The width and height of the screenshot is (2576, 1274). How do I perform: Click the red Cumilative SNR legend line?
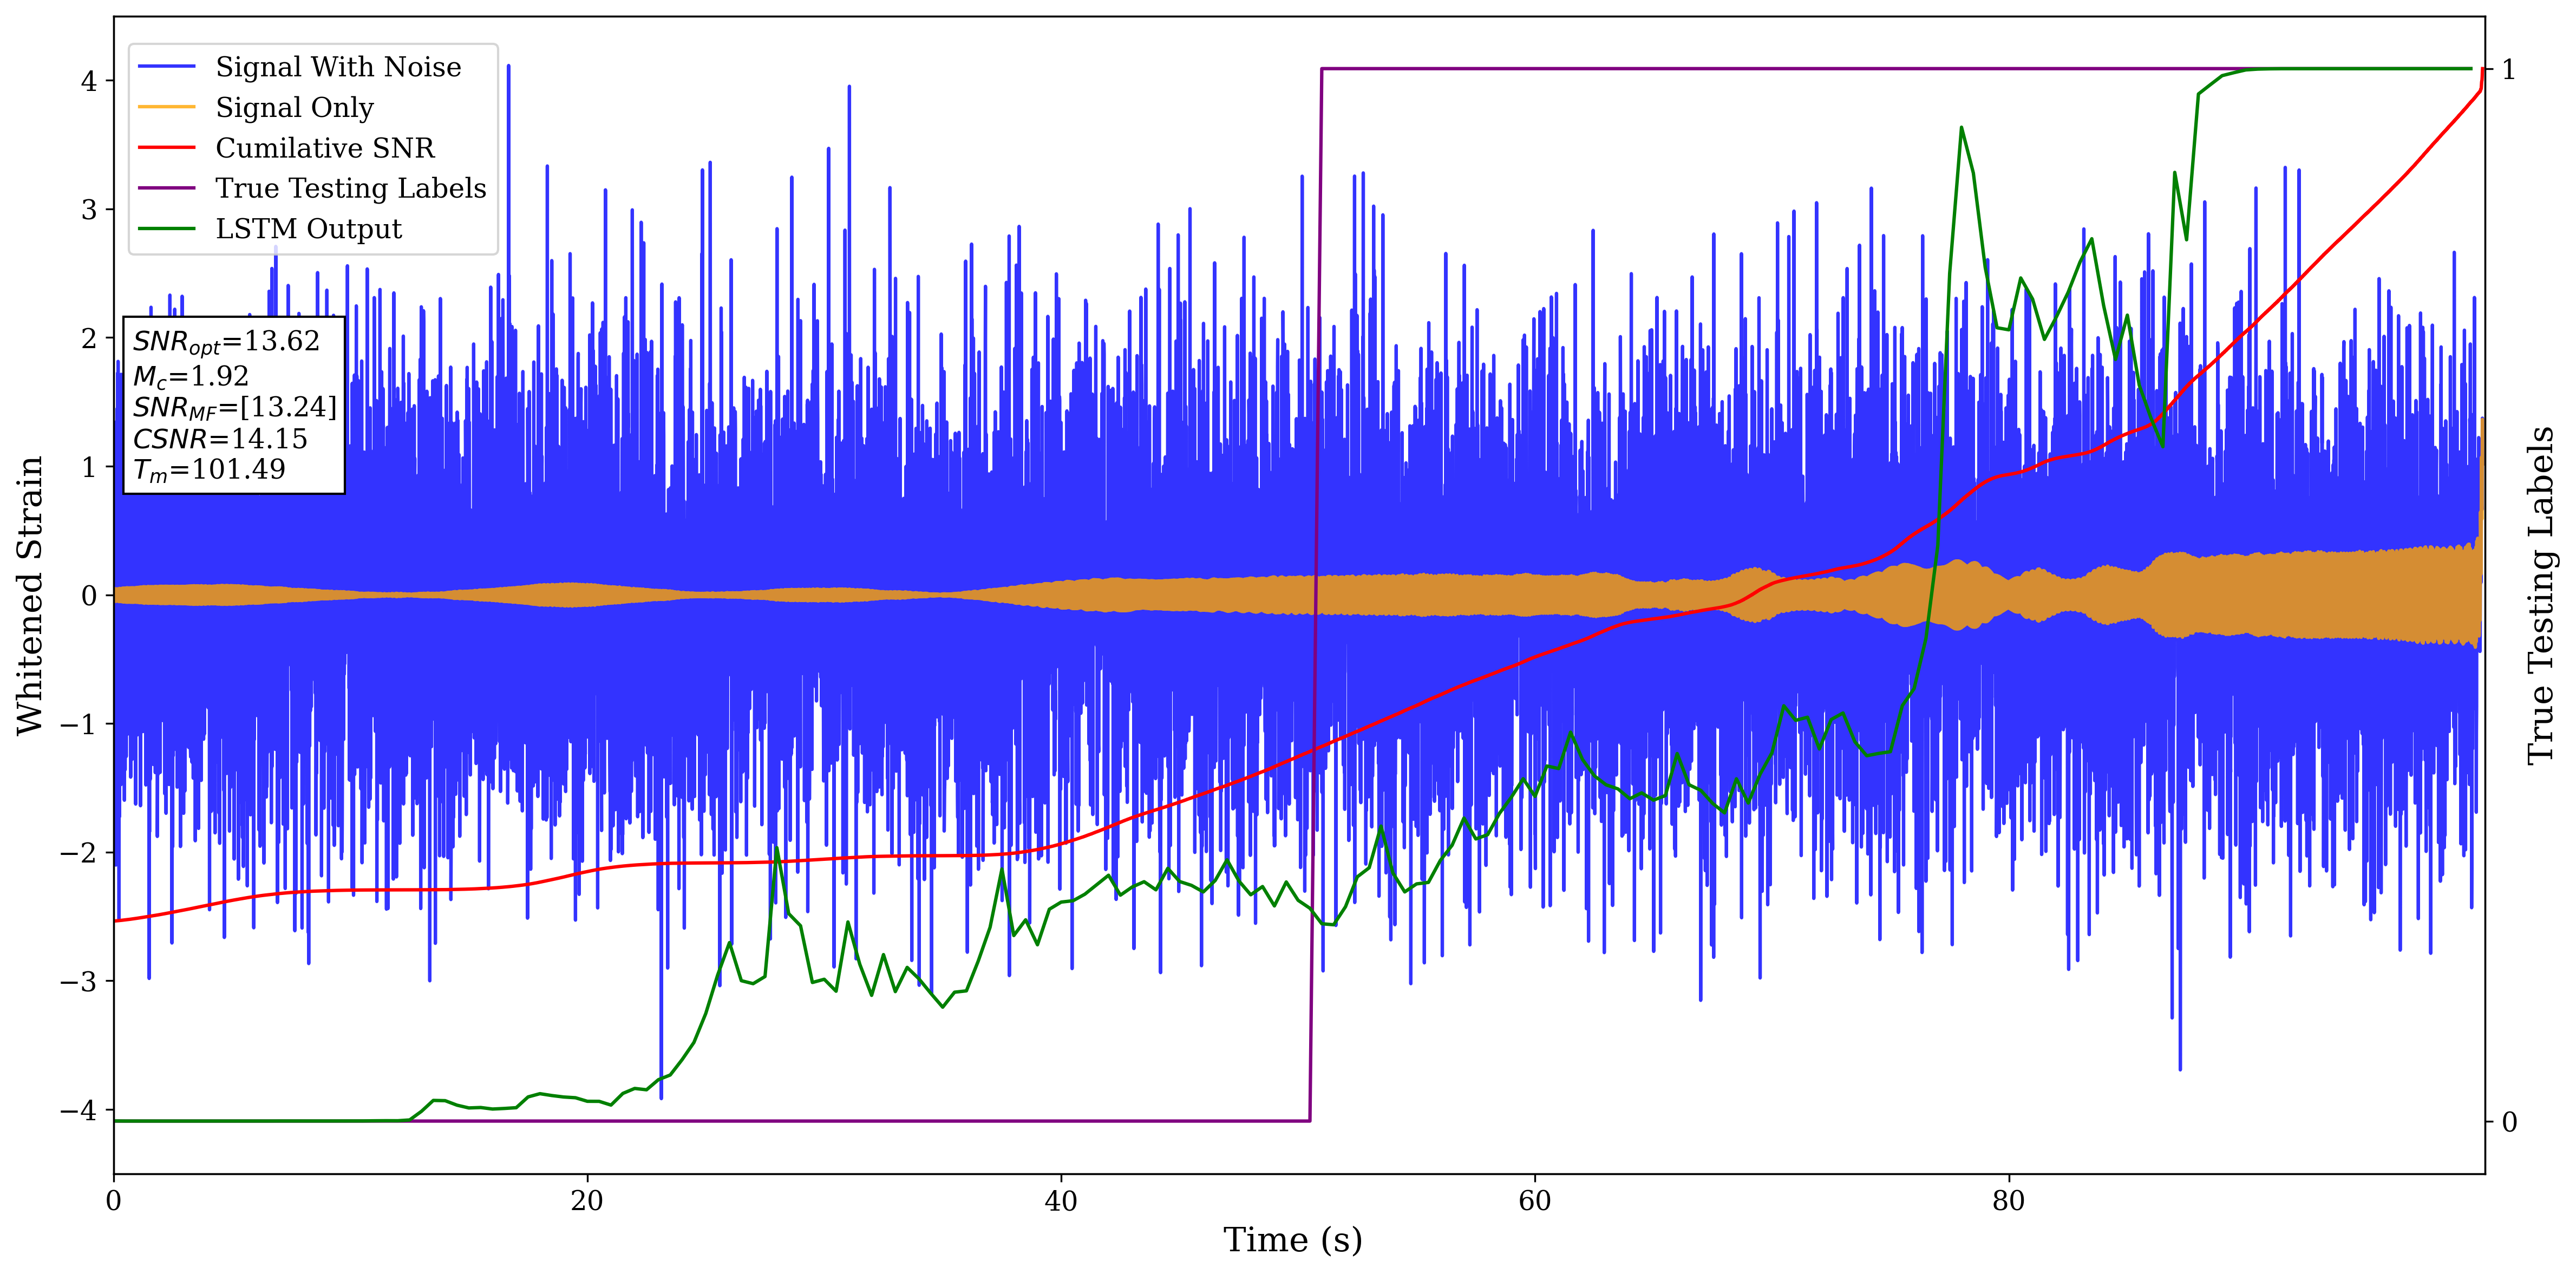coord(166,148)
